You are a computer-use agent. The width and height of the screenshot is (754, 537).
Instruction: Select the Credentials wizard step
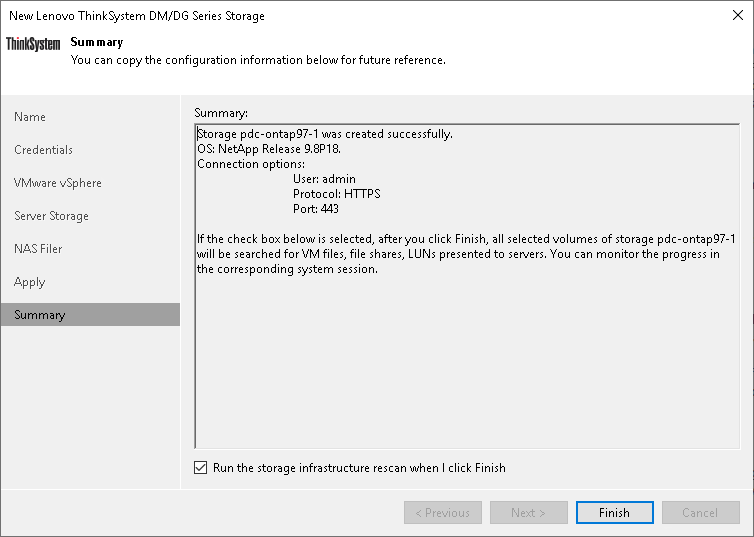tap(90, 150)
